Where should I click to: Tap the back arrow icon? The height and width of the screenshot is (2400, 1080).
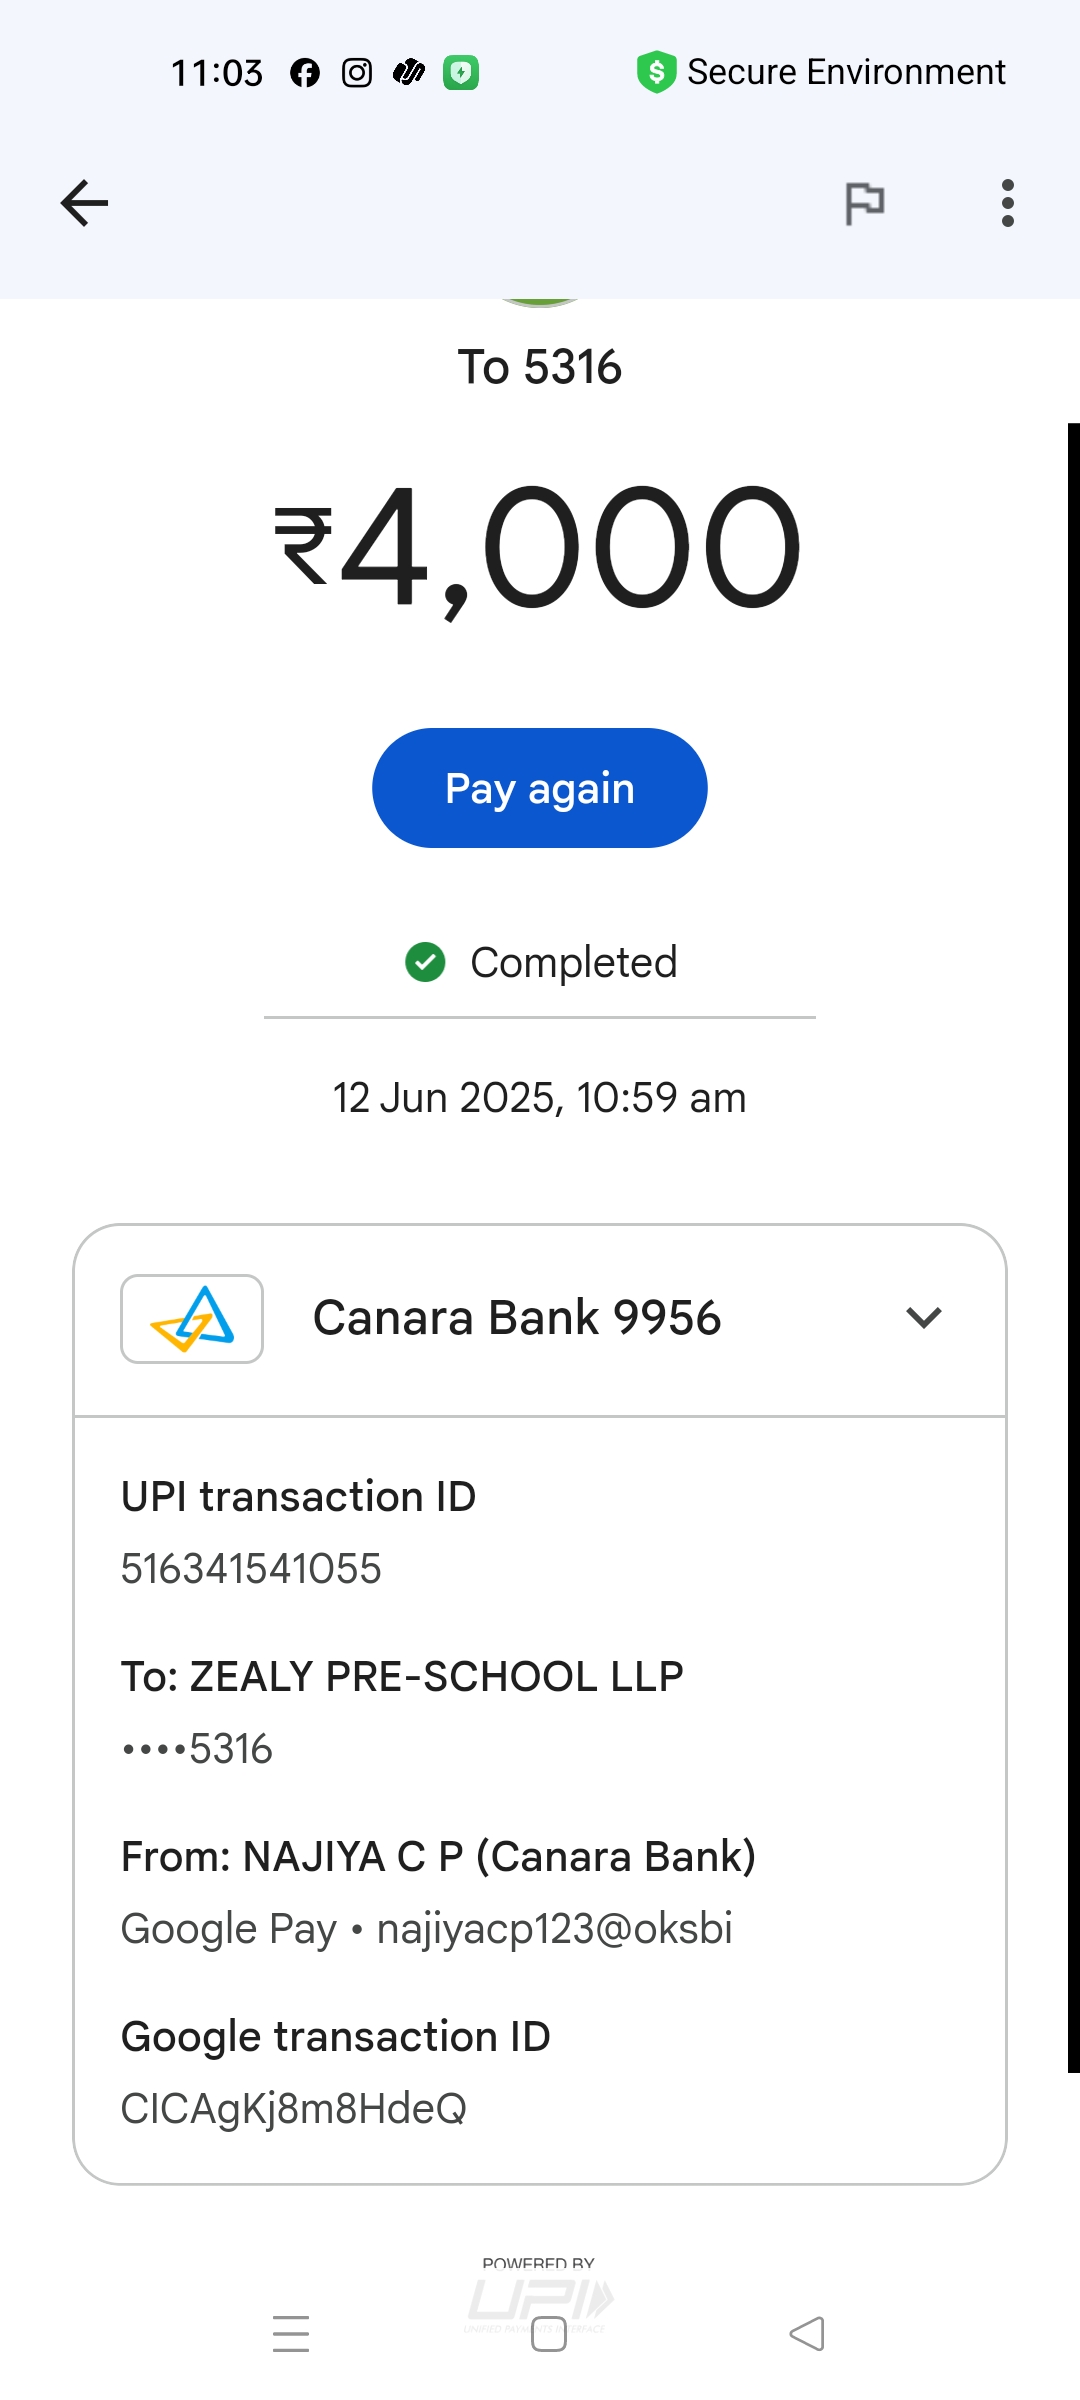[84, 204]
